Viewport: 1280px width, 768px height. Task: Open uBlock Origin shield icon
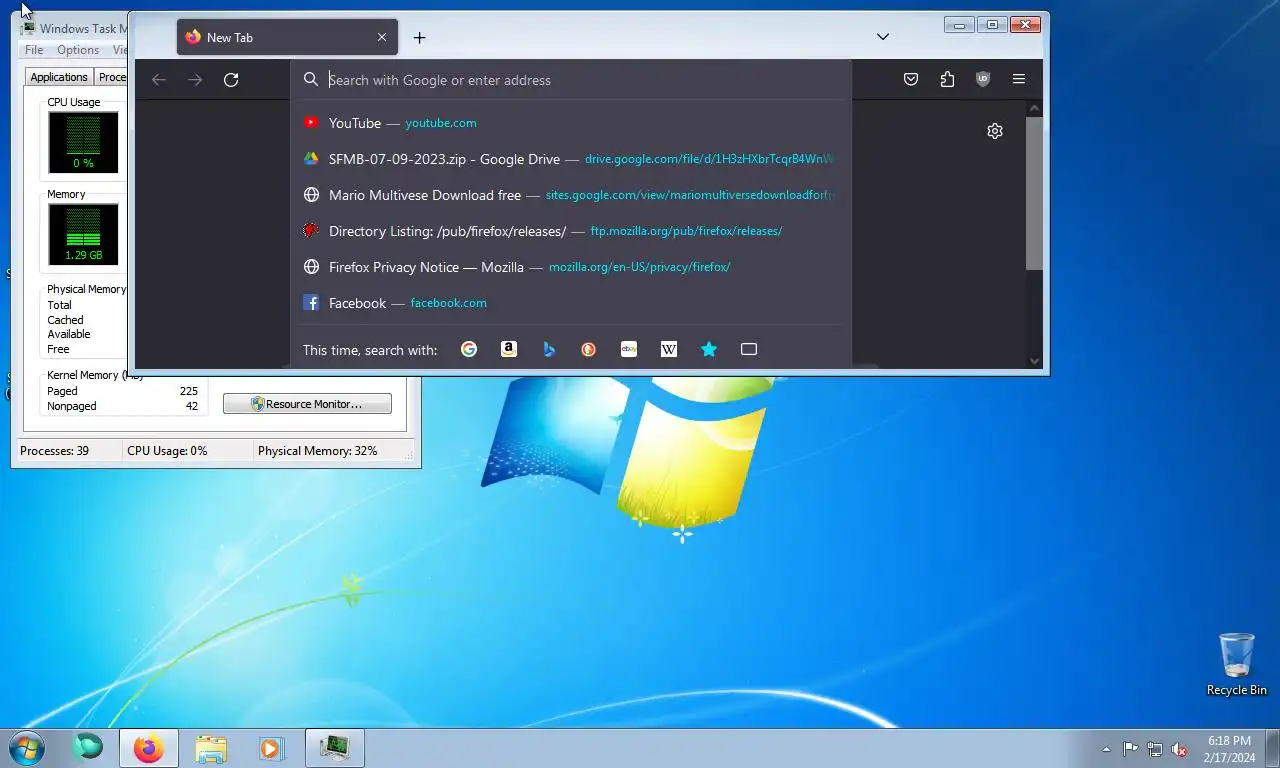[x=983, y=79]
